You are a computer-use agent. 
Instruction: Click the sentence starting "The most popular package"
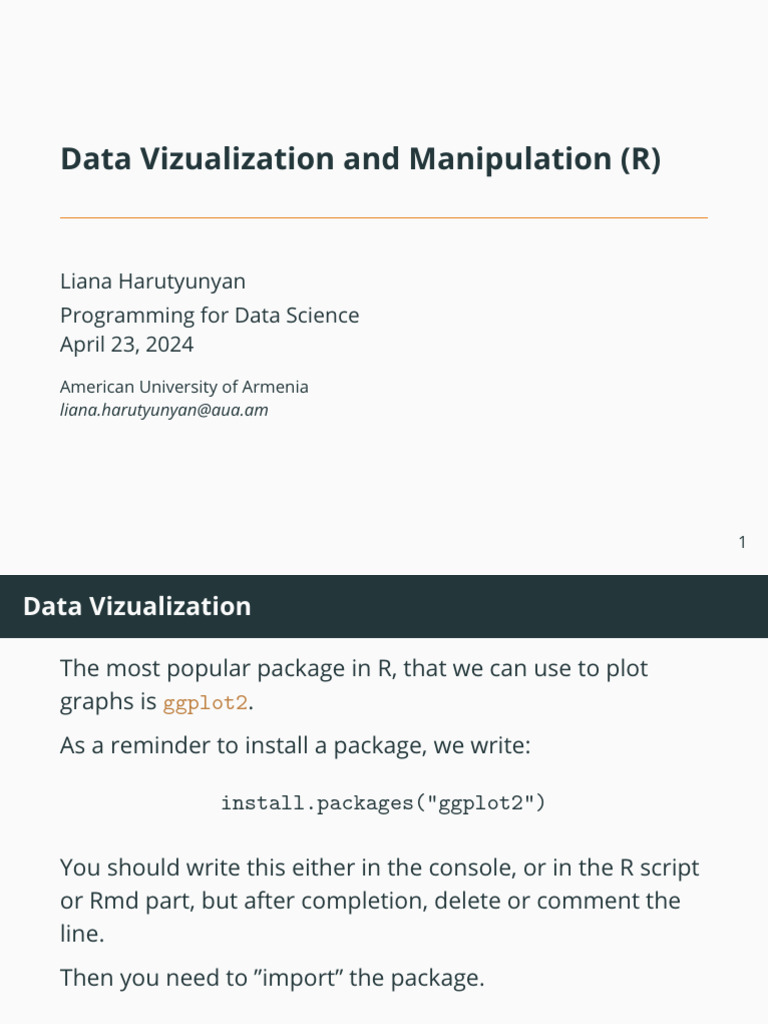pyautogui.click(x=354, y=668)
